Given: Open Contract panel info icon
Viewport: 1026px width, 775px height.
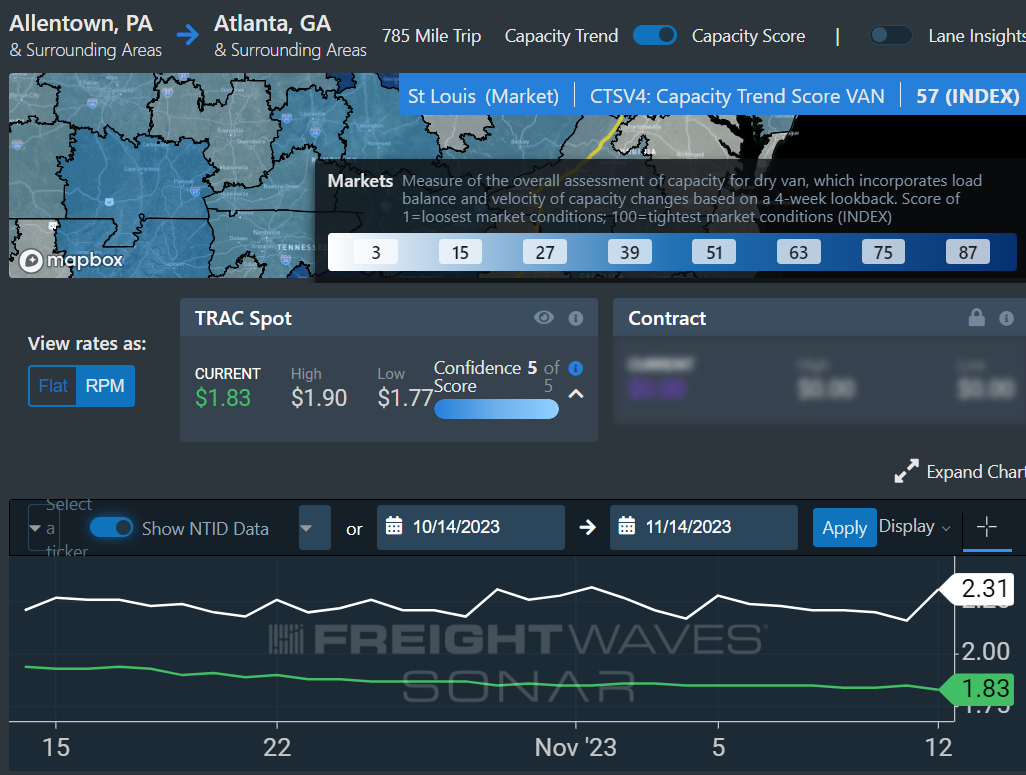Looking at the screenshot, I should [1006, 318].
